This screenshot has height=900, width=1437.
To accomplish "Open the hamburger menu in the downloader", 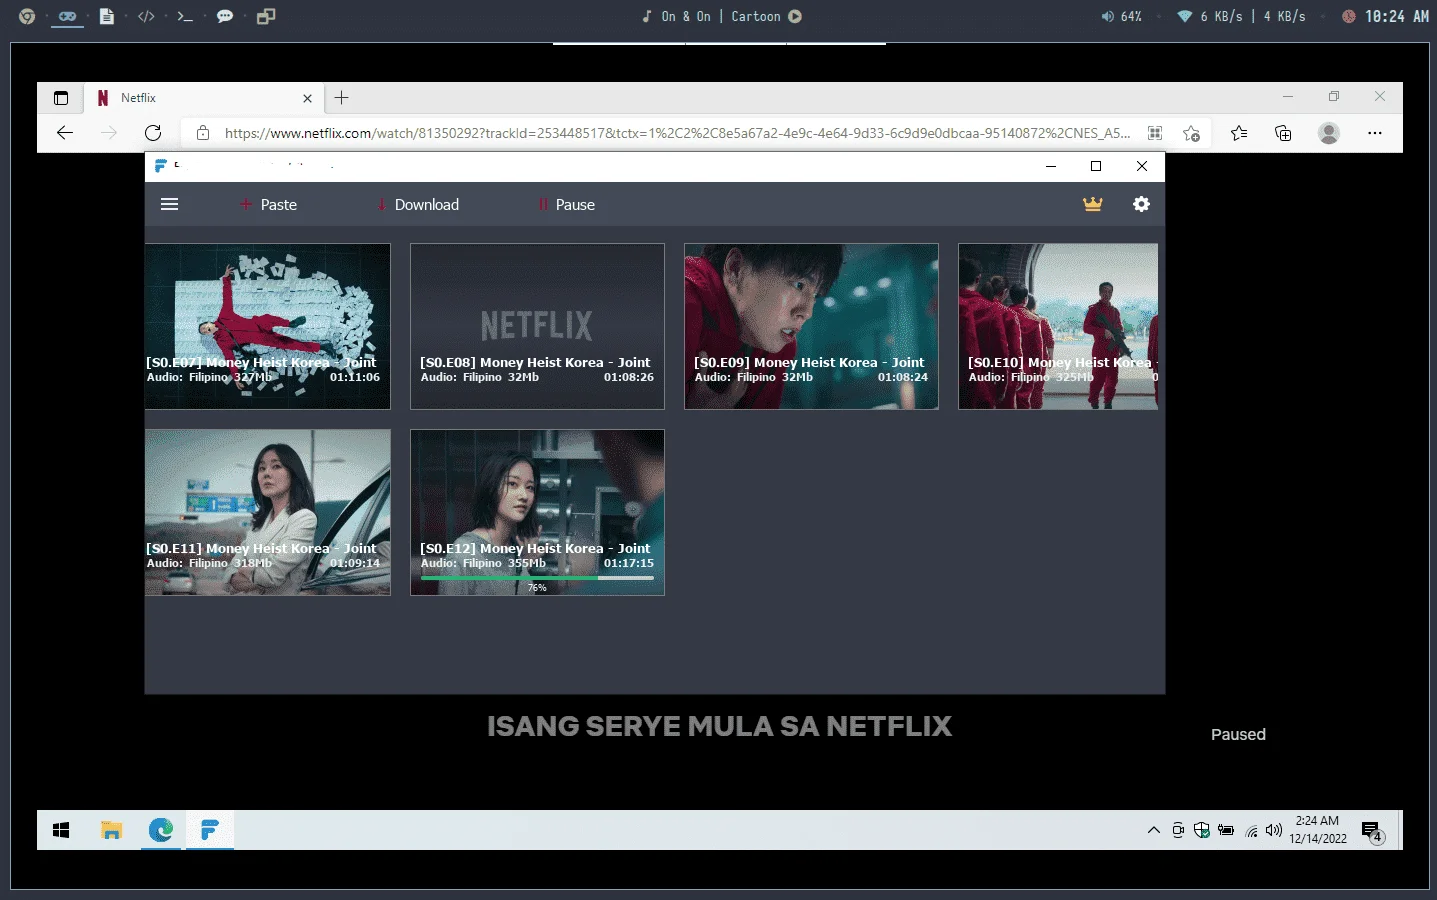I will (x=169, y=204).
